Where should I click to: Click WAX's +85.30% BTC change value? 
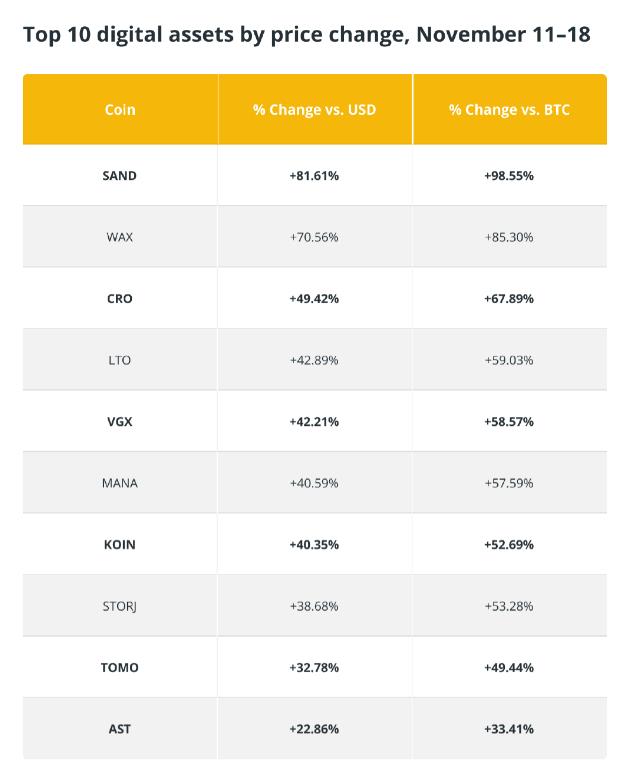[508, 237]
